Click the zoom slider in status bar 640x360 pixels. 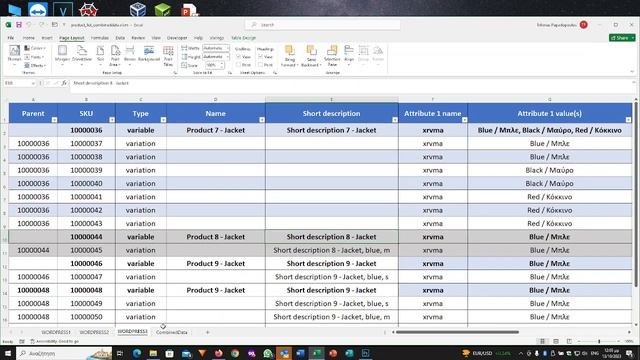[x=599, y=341]
